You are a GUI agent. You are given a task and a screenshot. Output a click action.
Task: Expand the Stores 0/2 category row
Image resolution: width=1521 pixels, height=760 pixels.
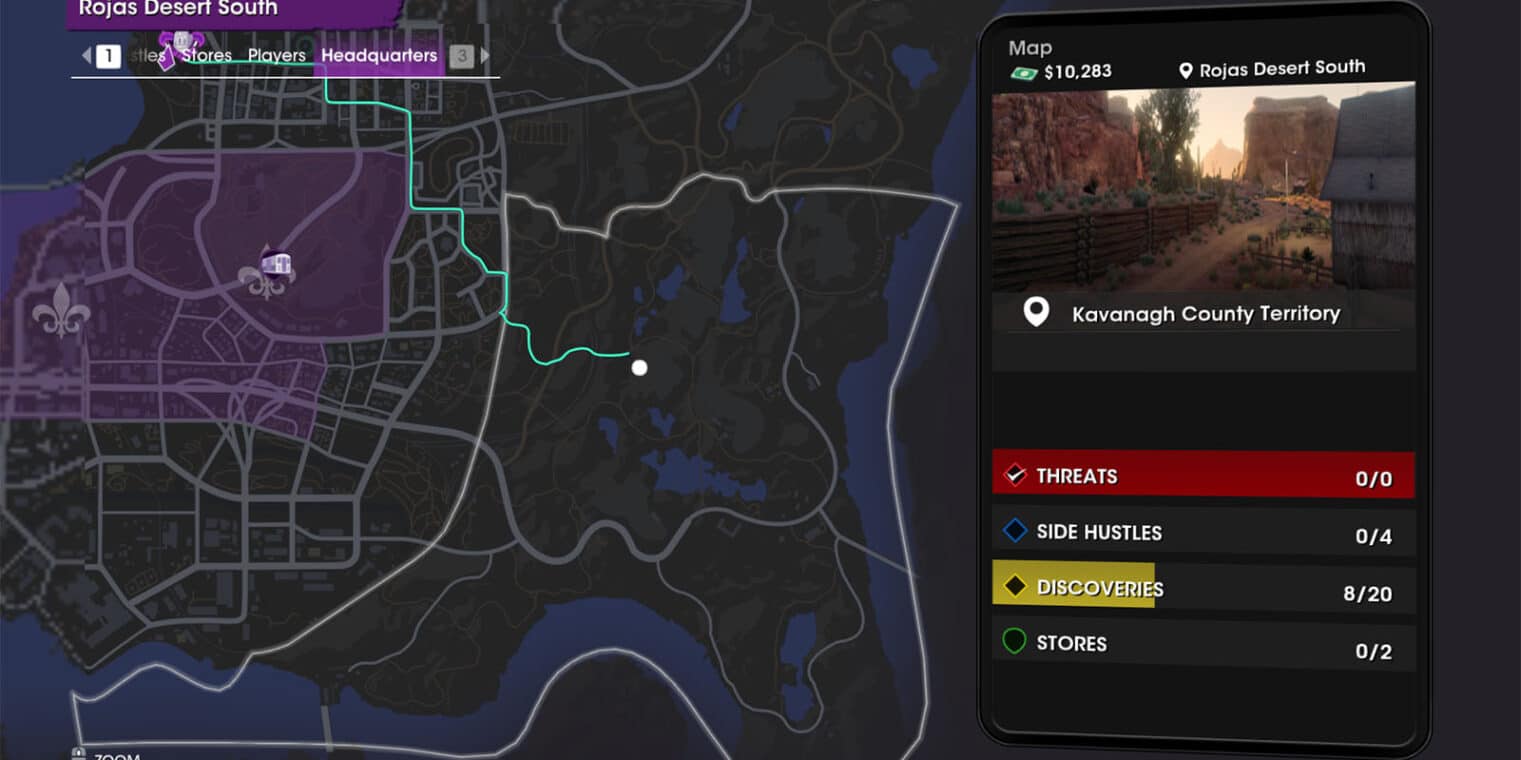coord(1203,644)
